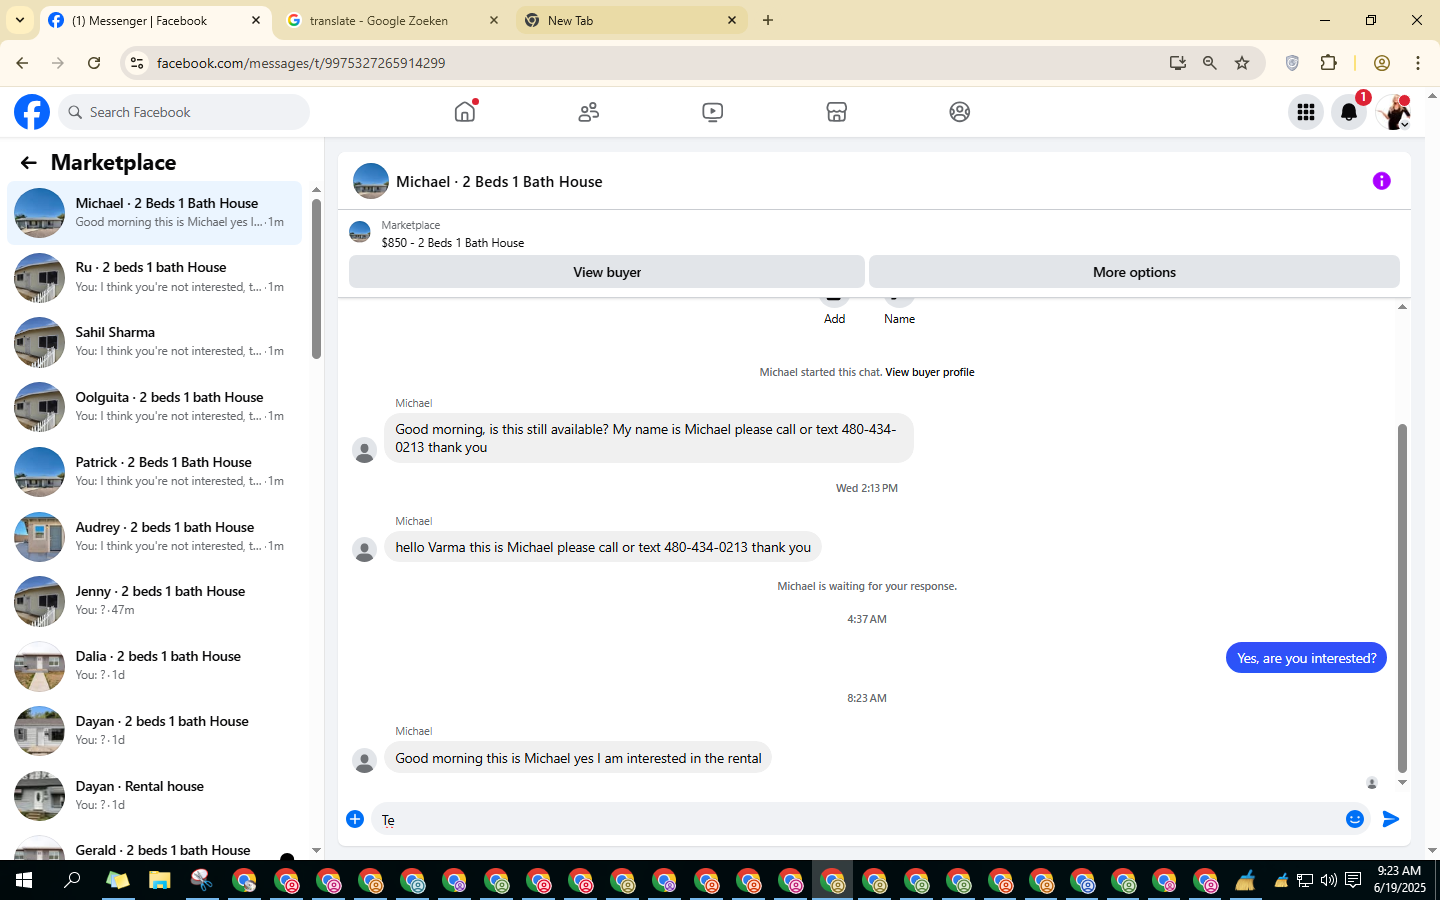Open the Chrome three-dot menu
1440x900 pixels.
click(1418, 63)
